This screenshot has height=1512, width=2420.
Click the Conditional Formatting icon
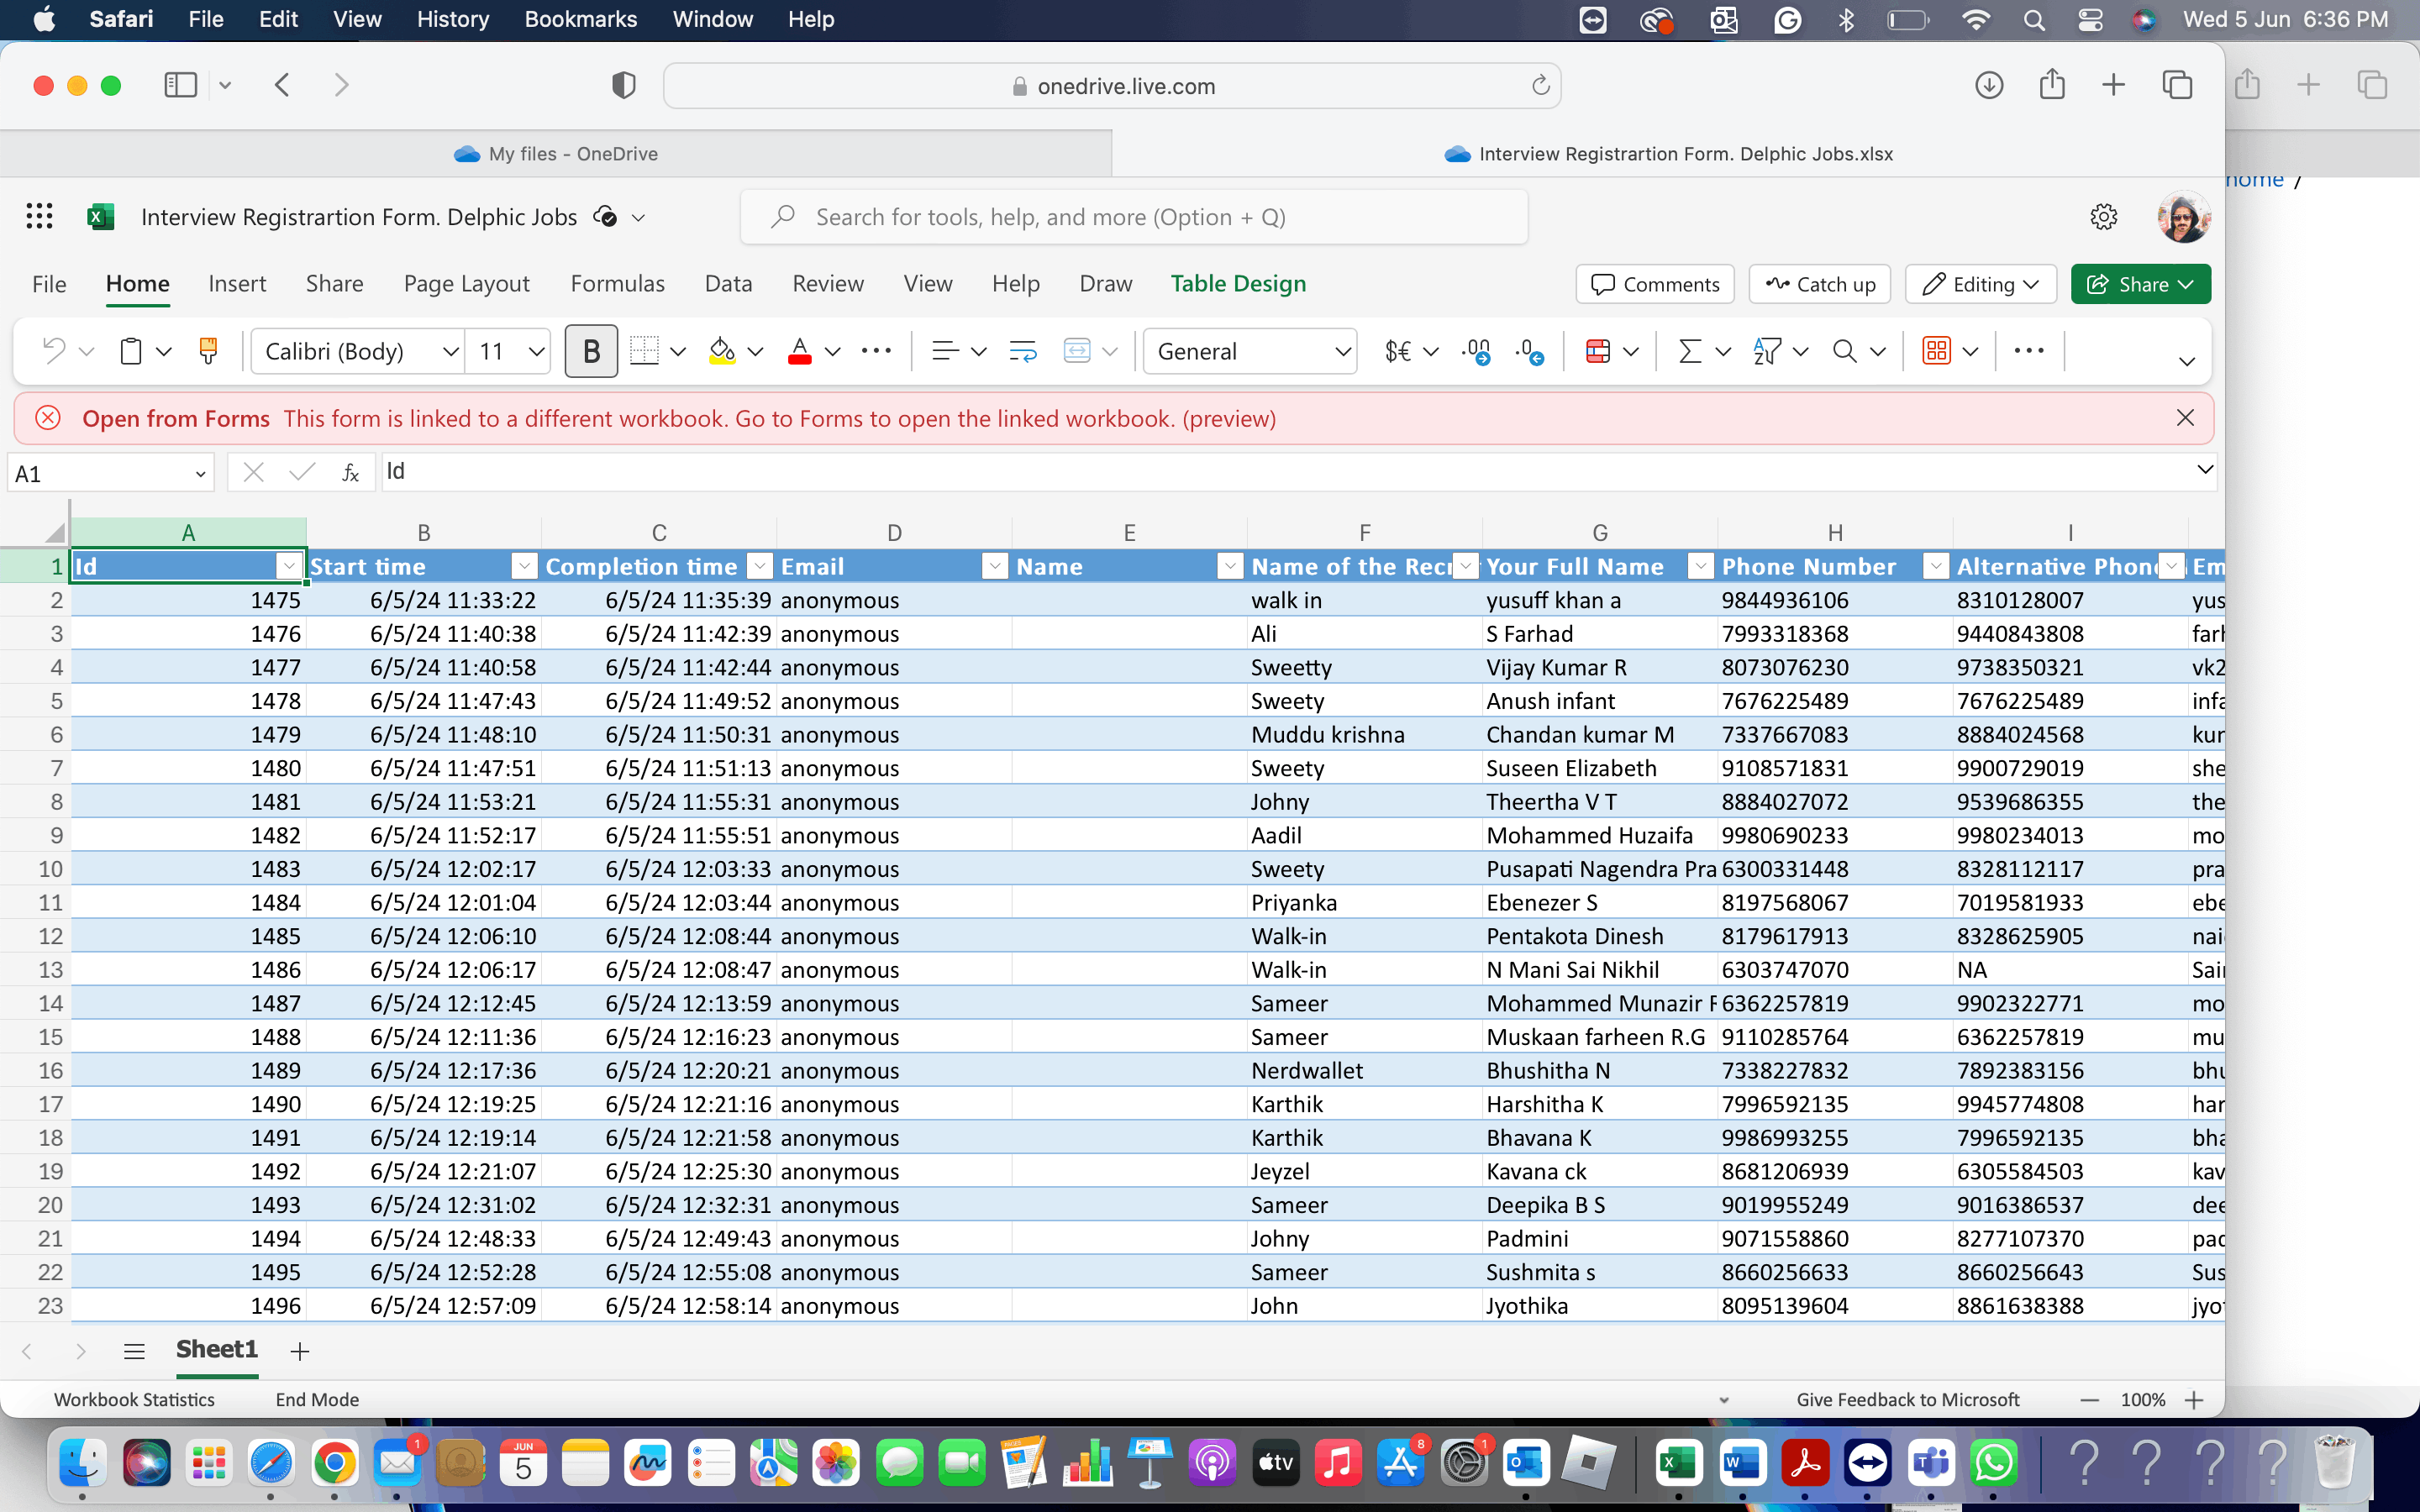[x=1598, y=351]
